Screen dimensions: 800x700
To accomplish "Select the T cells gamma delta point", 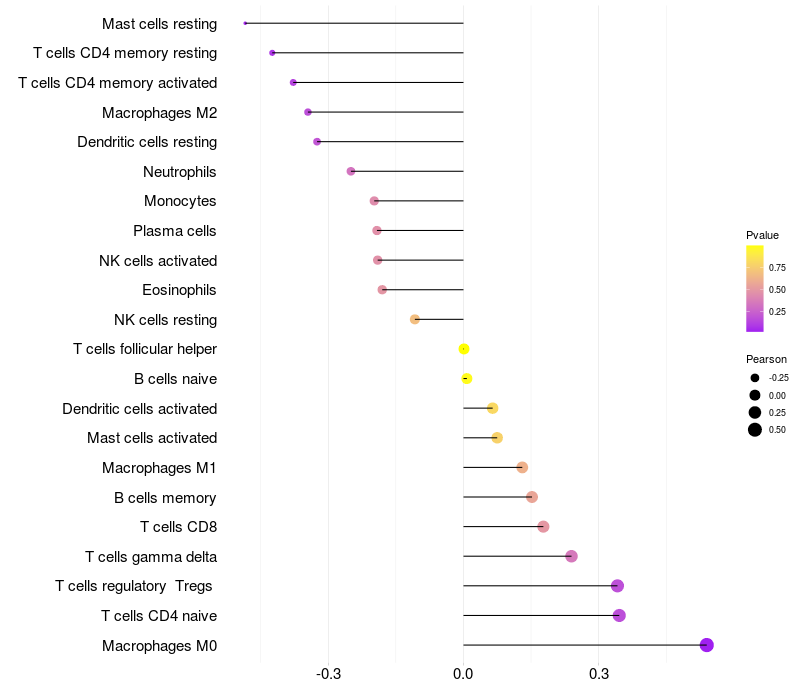I will coord(571,556).
